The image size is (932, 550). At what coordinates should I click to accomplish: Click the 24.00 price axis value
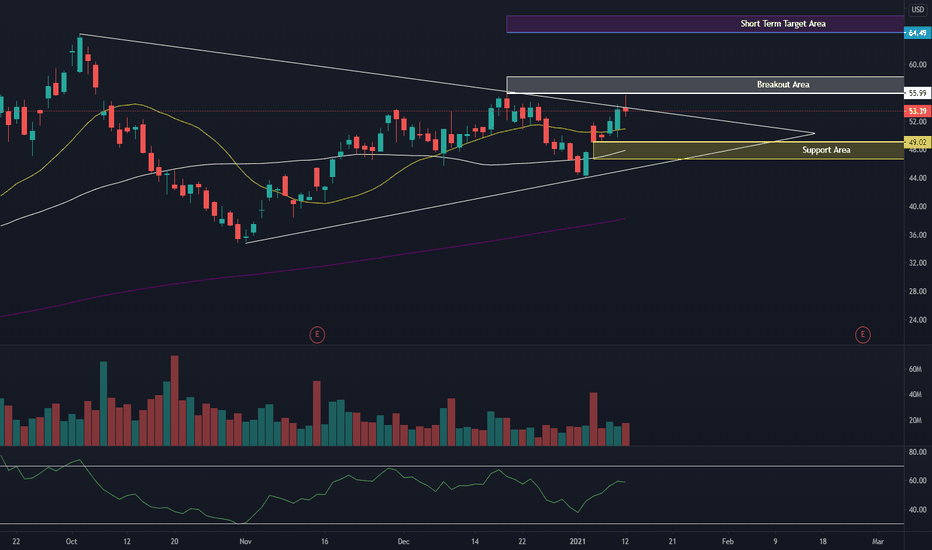pyautogui.click(x=917, y=320)
